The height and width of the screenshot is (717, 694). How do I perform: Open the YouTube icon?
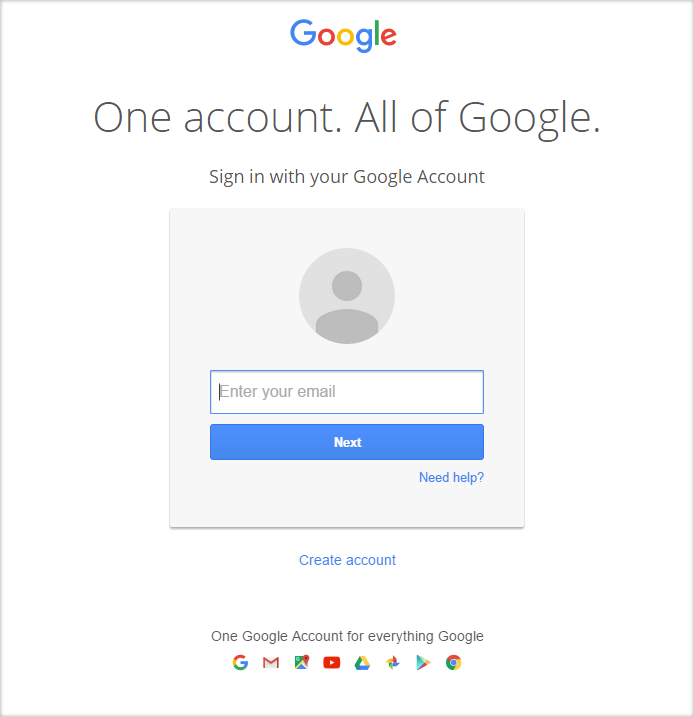click(331, 663)
